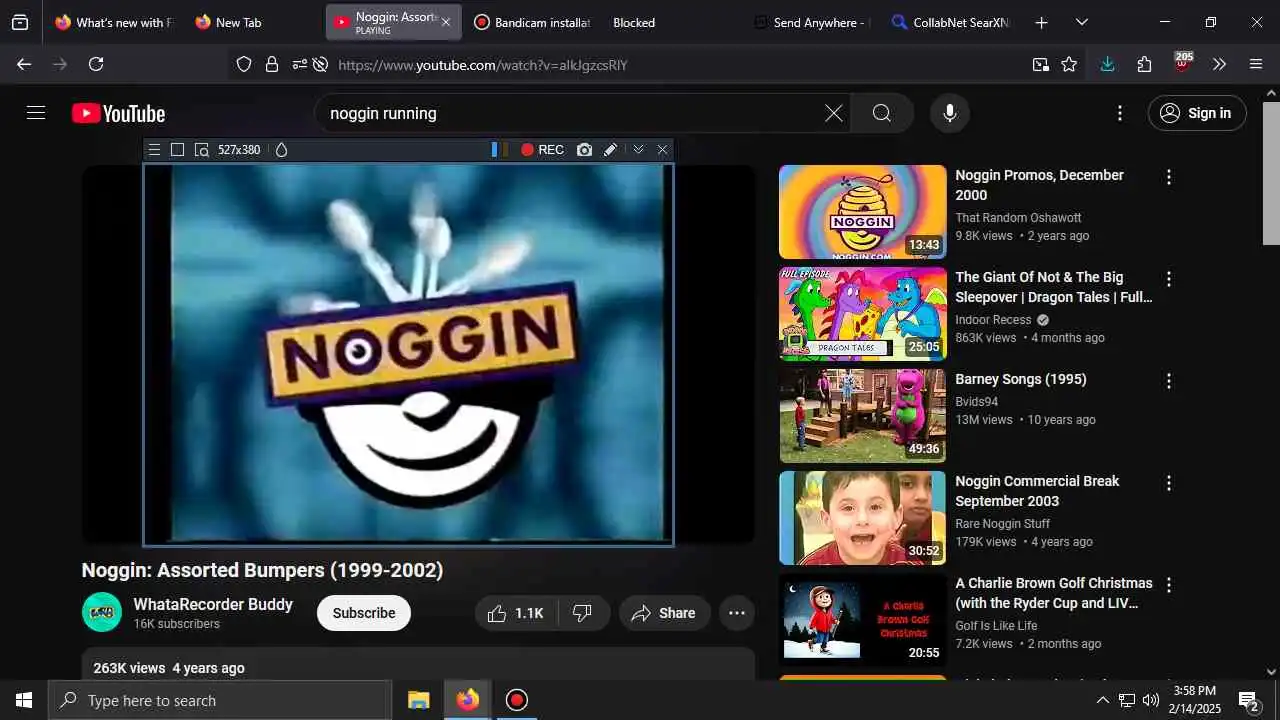This screenshot has width=1280, height=720.
Task: Play the Noggin Promos December 2000 thumbnail
Action: coord(862,212)
